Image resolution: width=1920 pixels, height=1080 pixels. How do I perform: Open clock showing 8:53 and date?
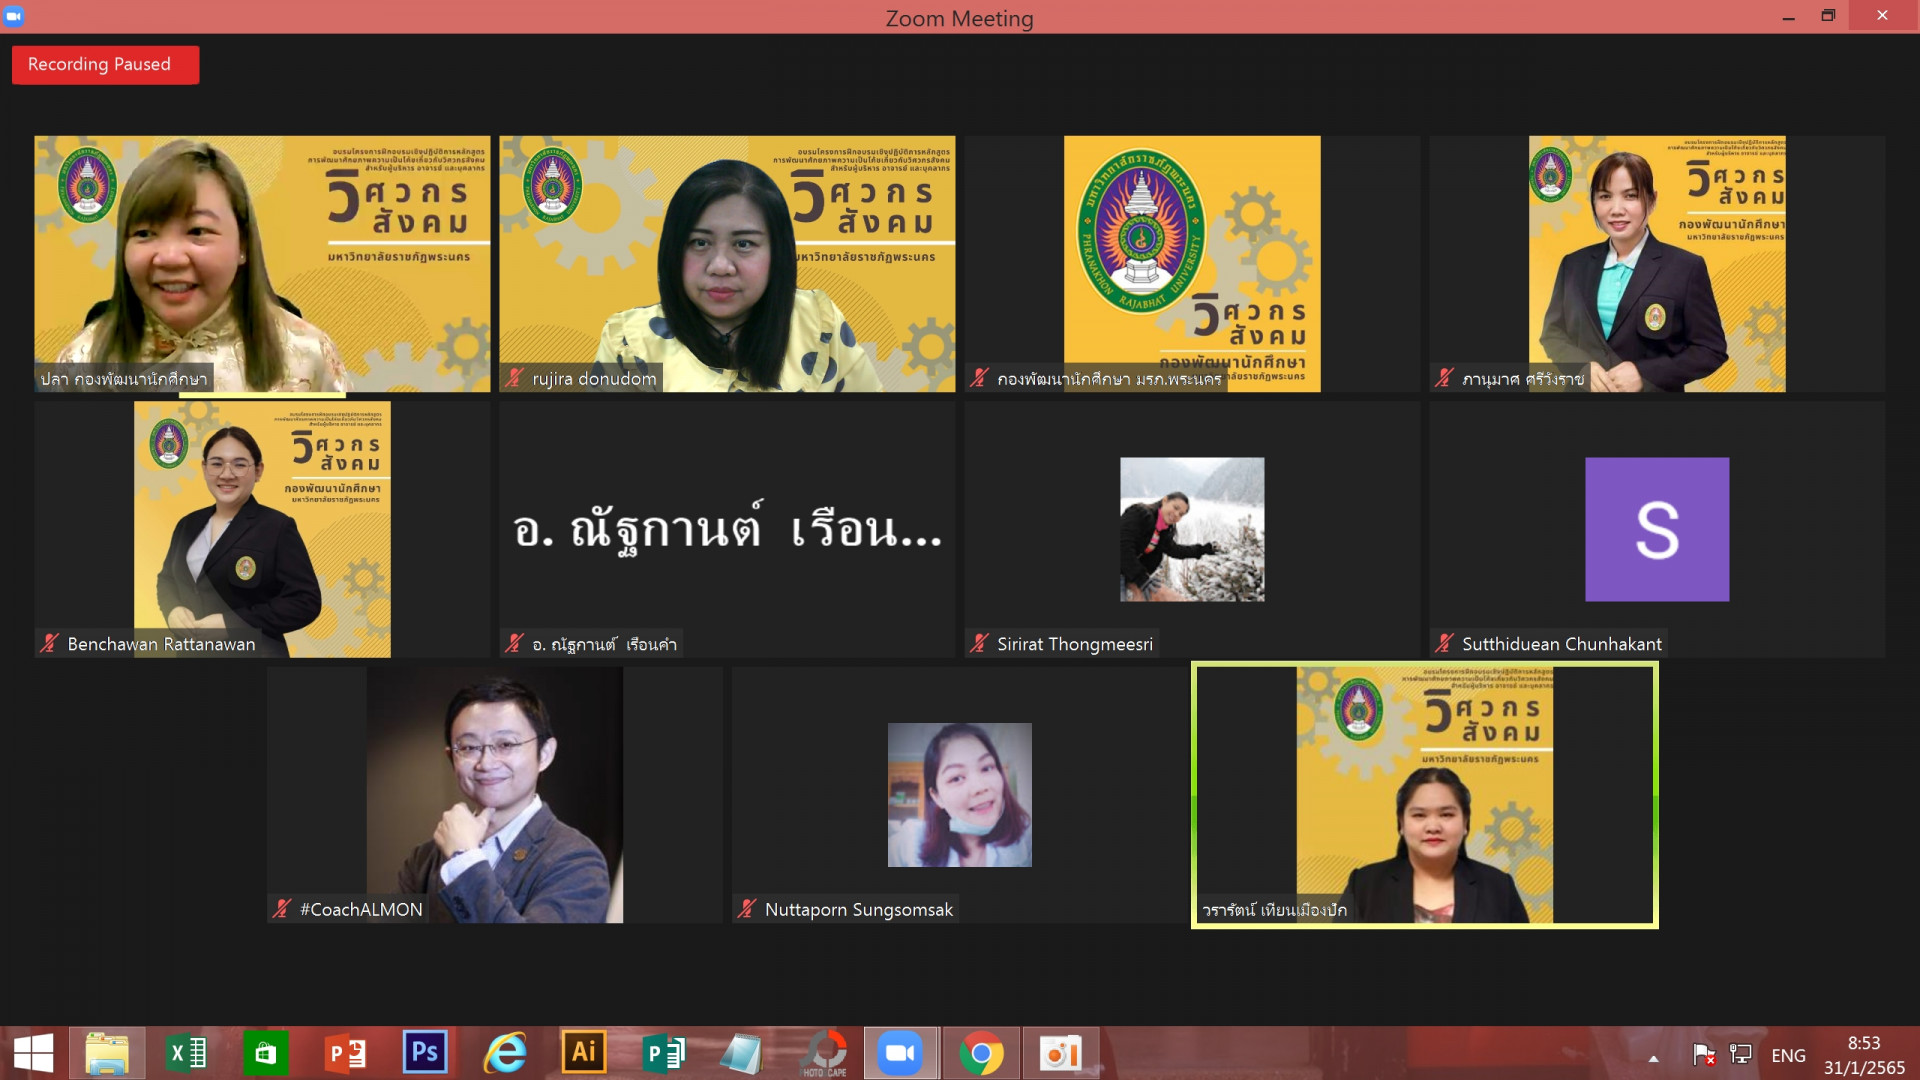(1864, 1055)
